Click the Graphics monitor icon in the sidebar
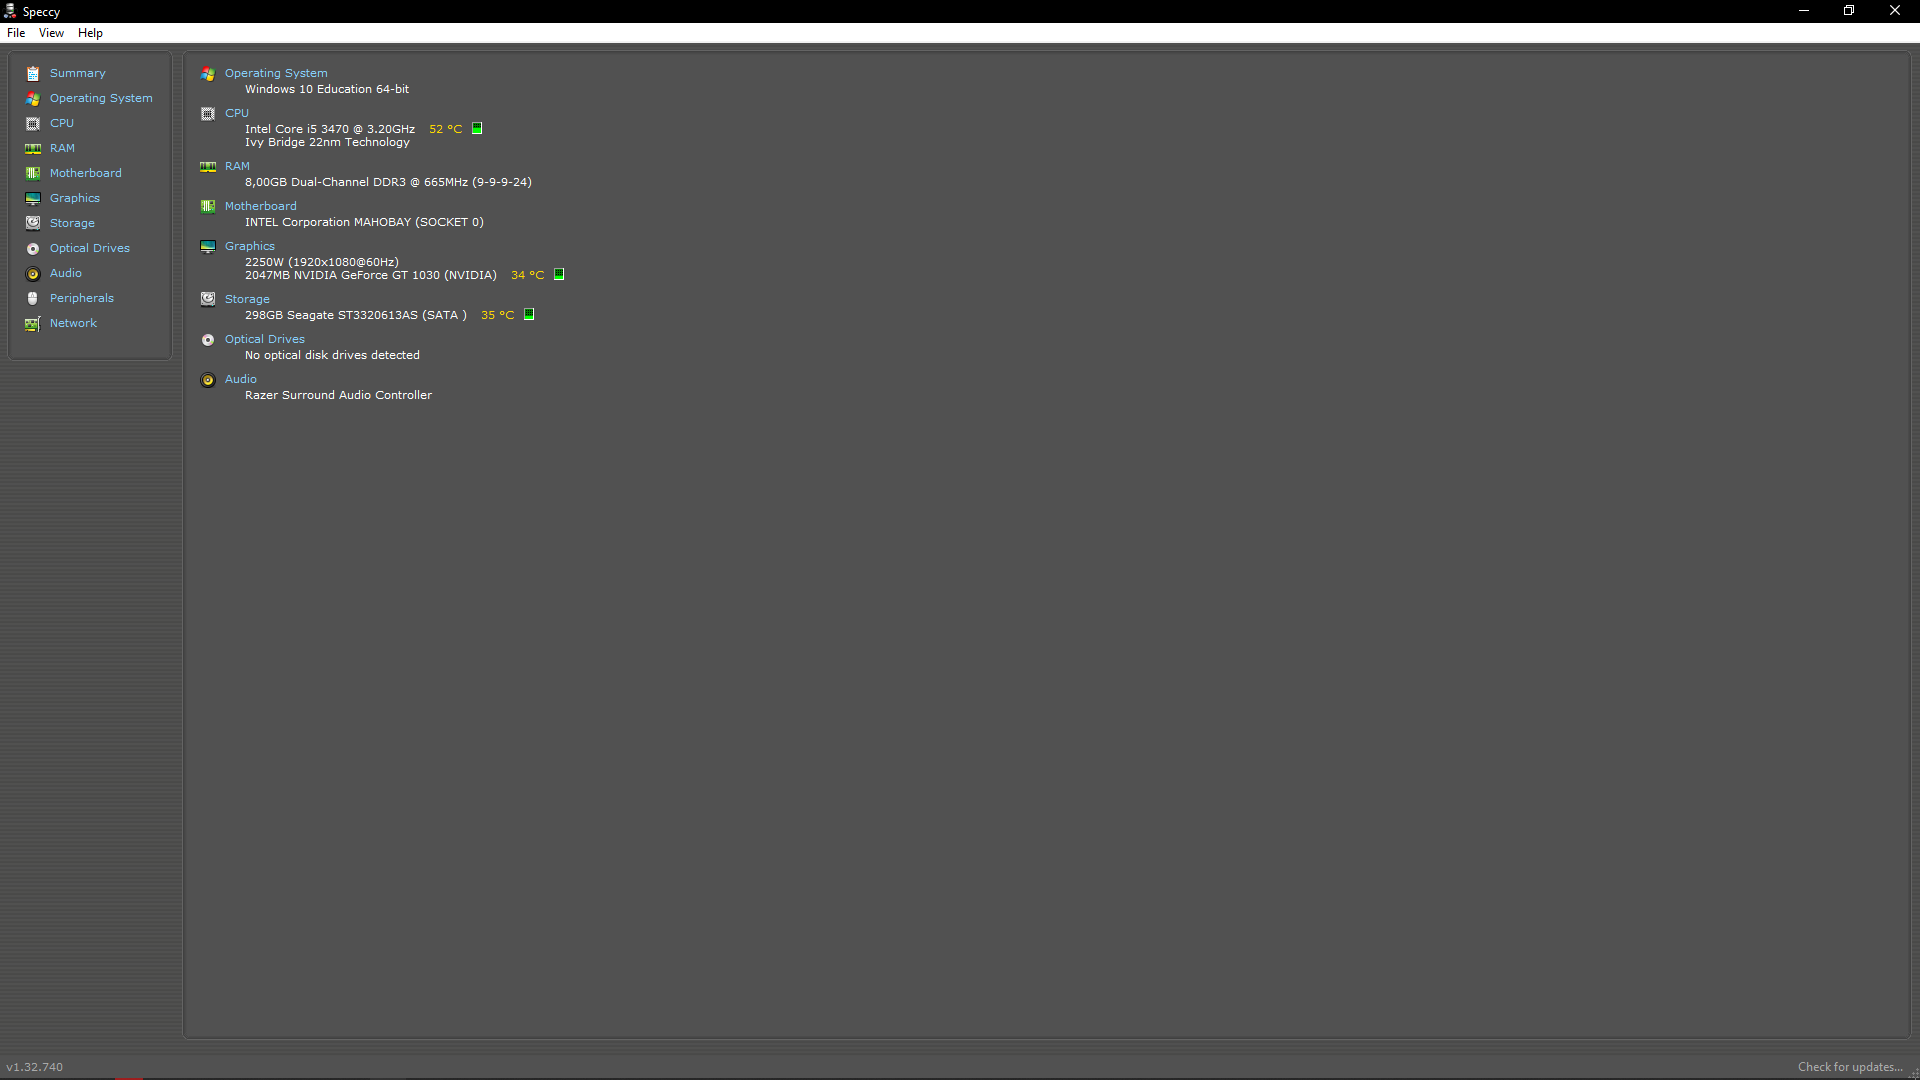 pyautogui.click(x=33, y=199)
